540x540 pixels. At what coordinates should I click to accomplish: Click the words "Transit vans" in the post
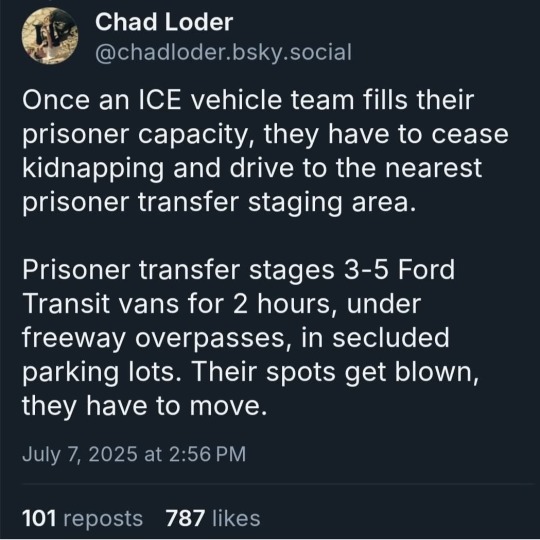100,304
